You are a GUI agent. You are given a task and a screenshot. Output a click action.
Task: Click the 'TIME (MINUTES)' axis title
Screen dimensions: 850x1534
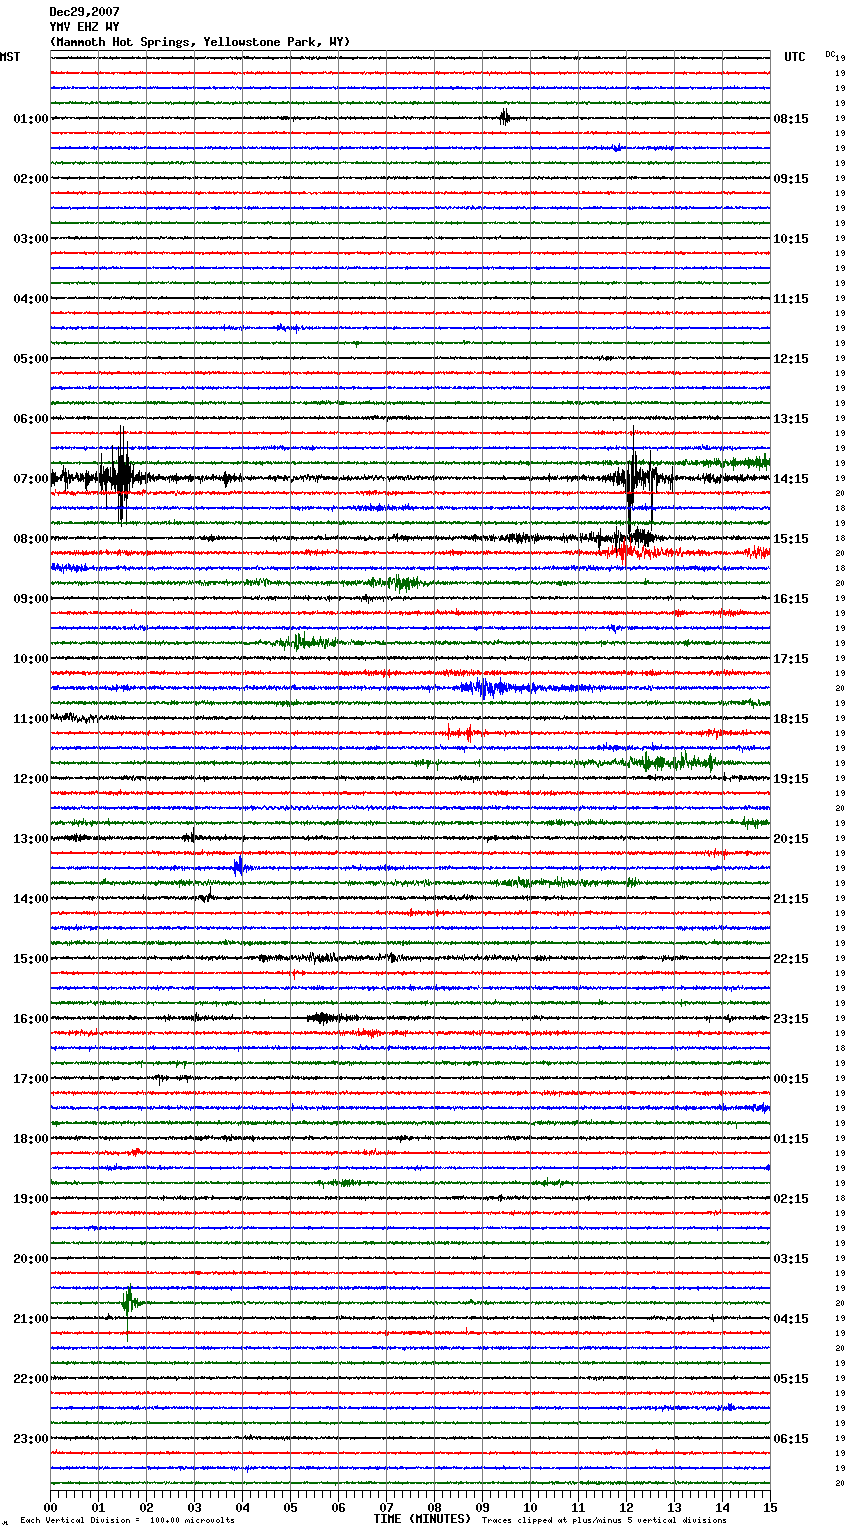pyautogui.click(x=422, y=1519)
